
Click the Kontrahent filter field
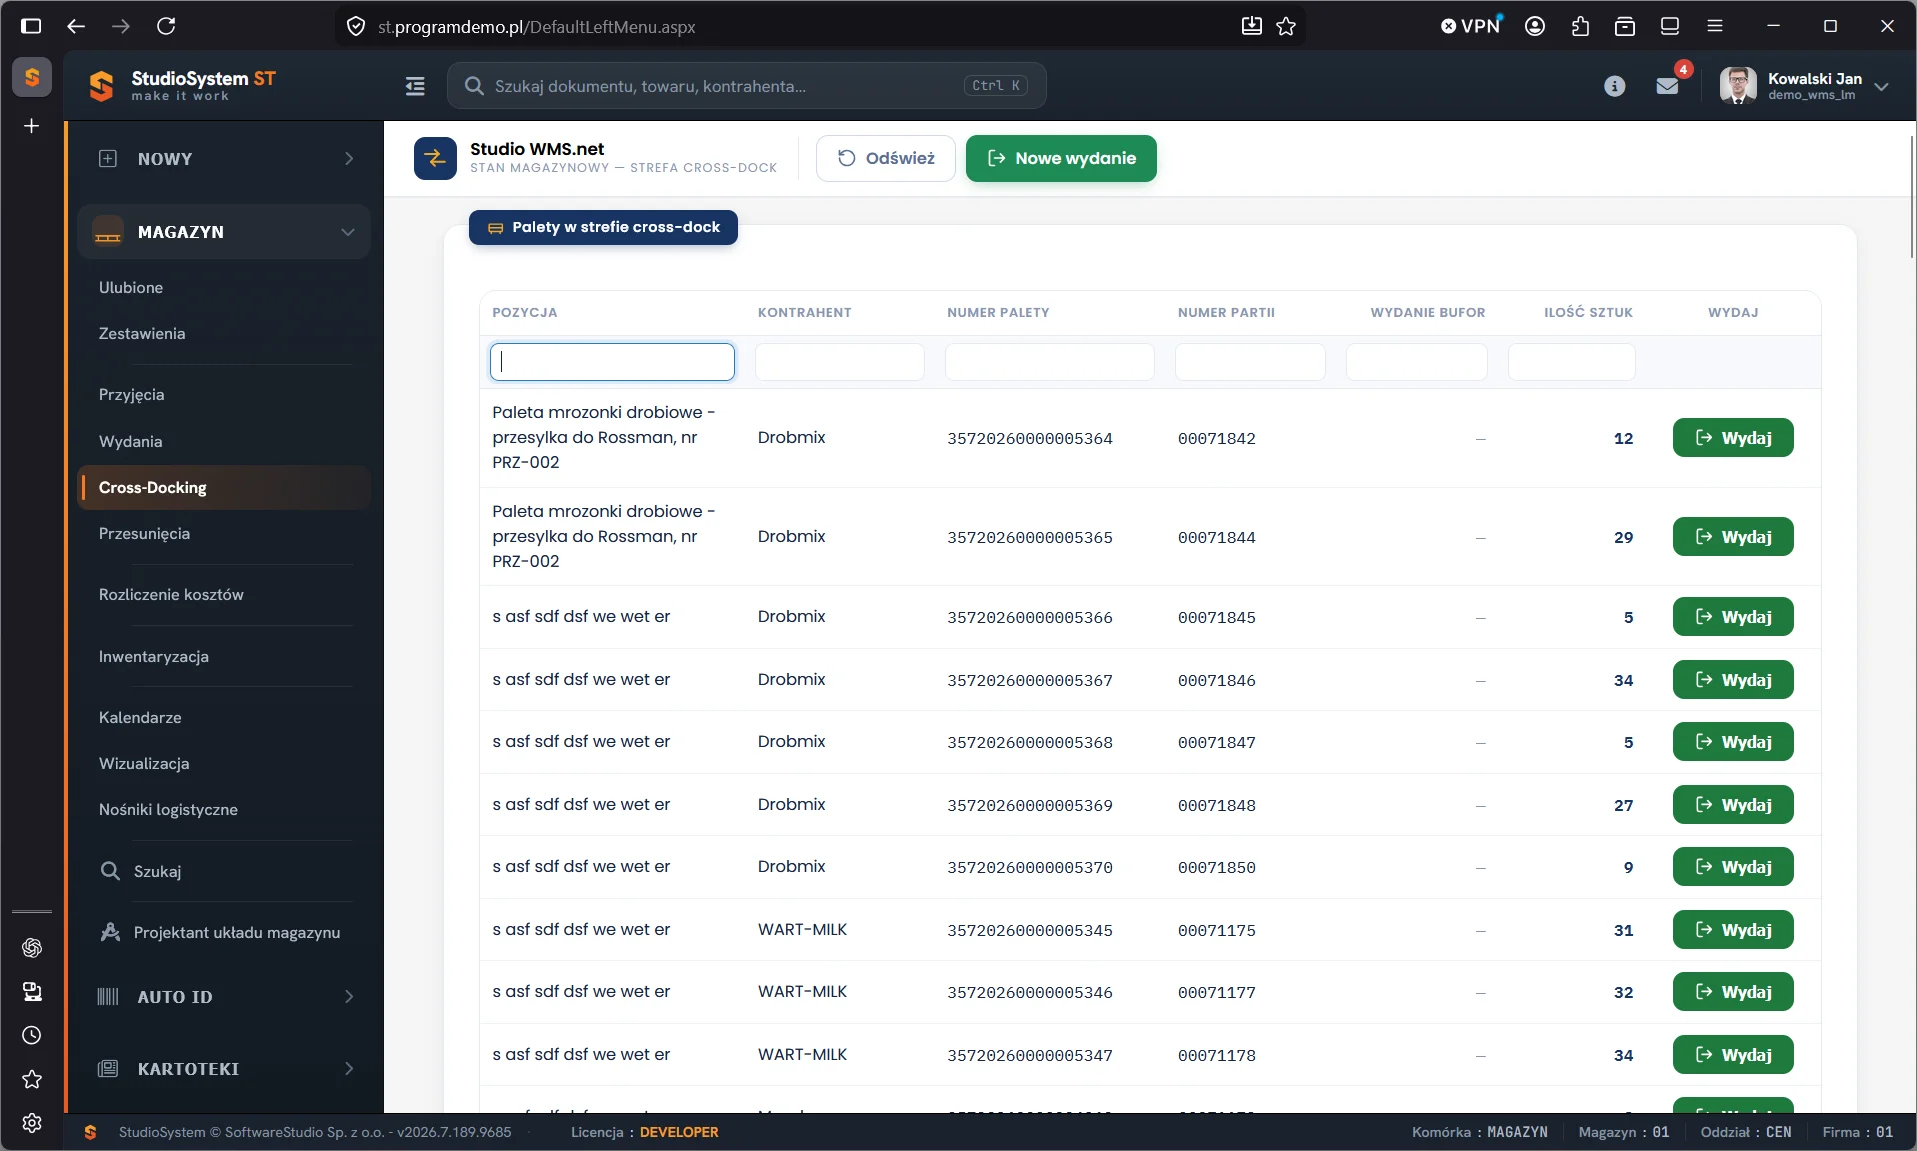(x=840, y=362)
